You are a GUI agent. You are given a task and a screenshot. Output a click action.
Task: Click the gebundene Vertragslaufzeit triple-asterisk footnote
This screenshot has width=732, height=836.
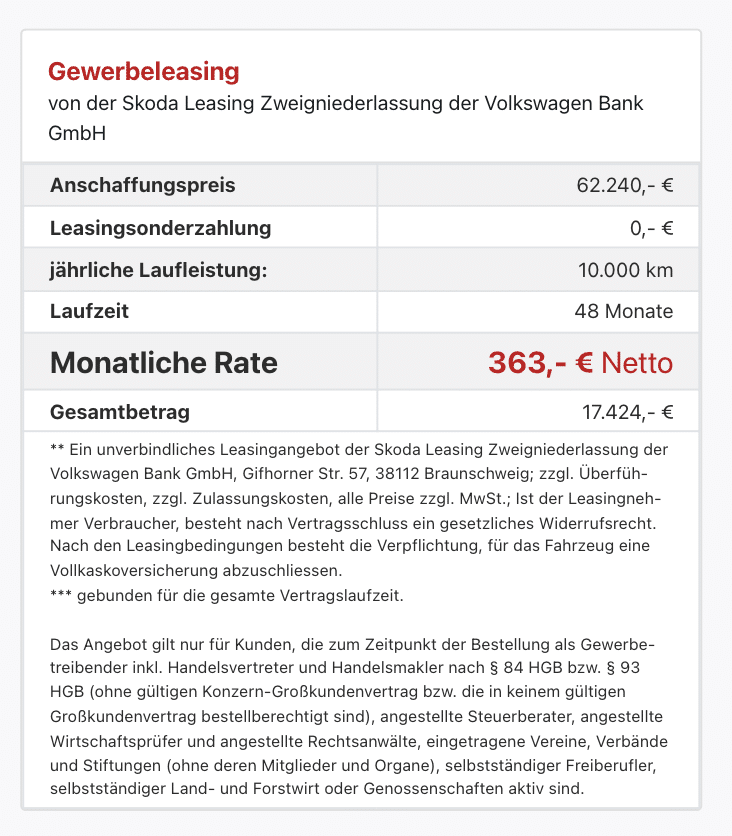[227, 595]
